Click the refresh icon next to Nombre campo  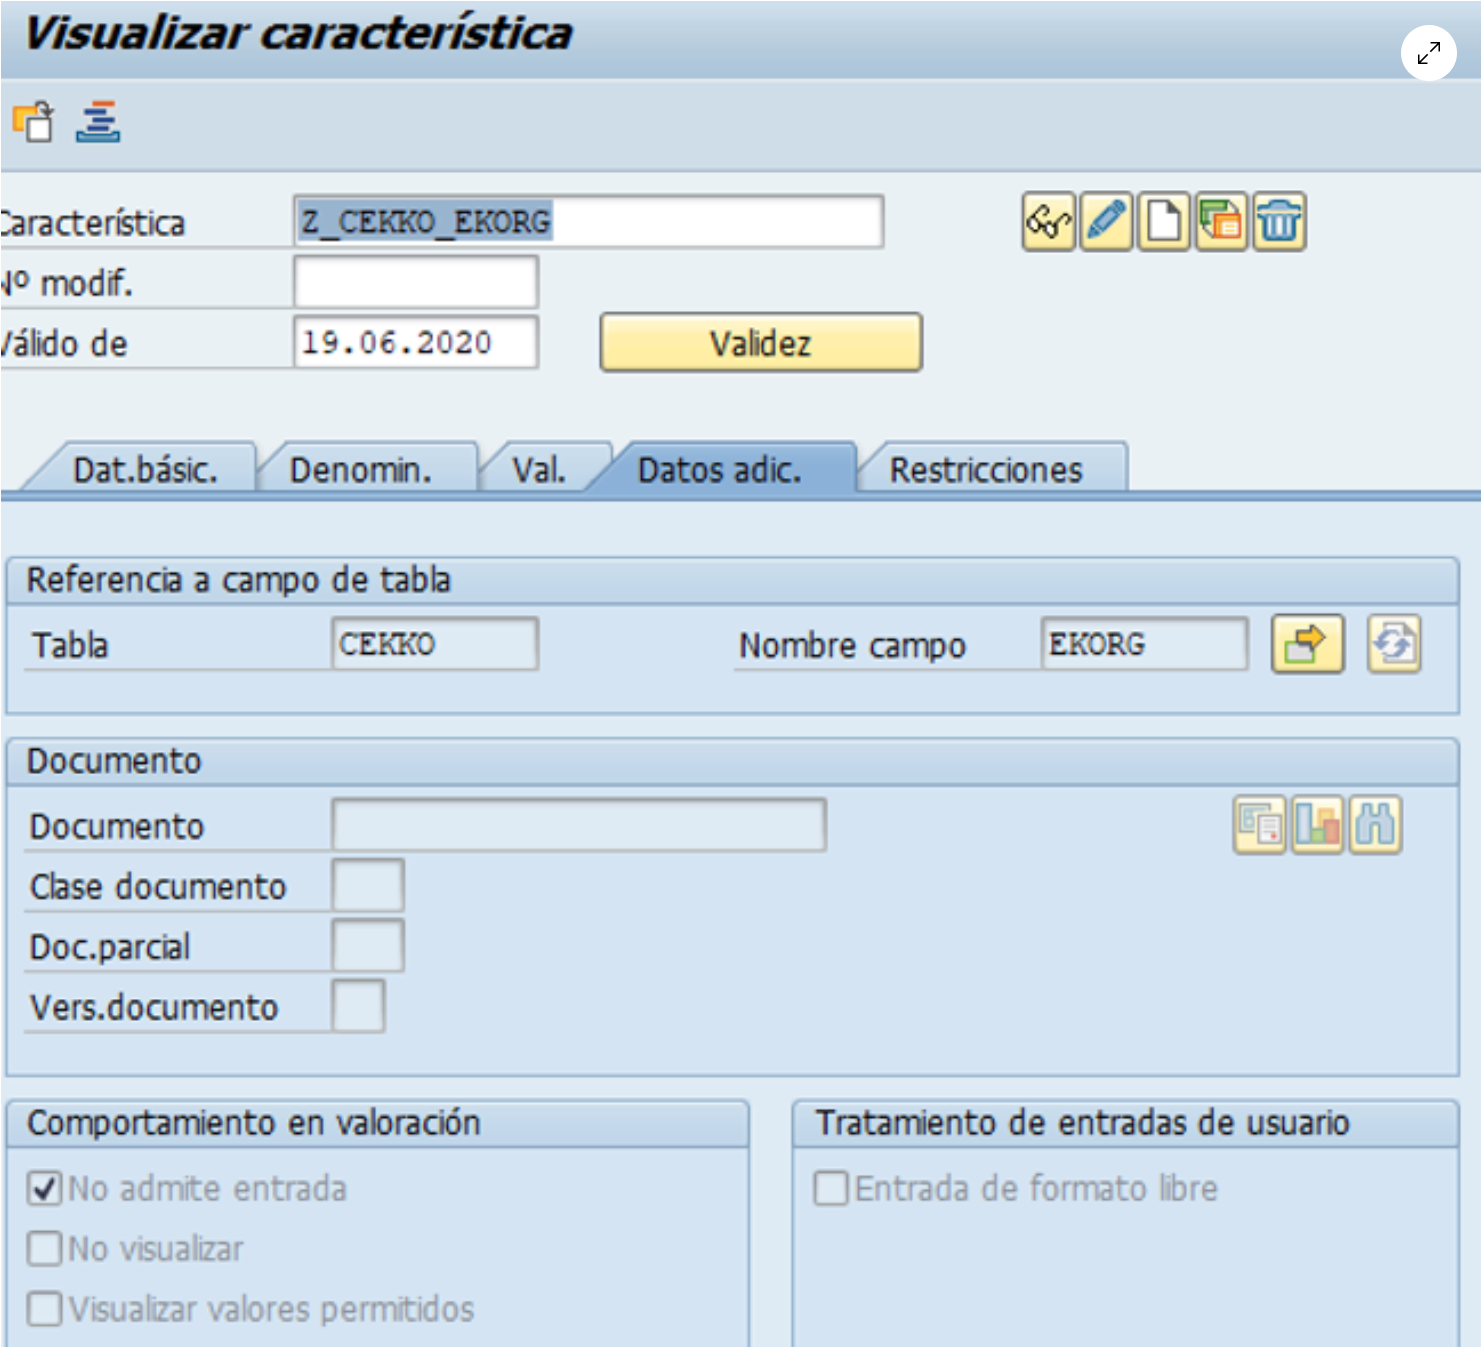pos(1394,645)
